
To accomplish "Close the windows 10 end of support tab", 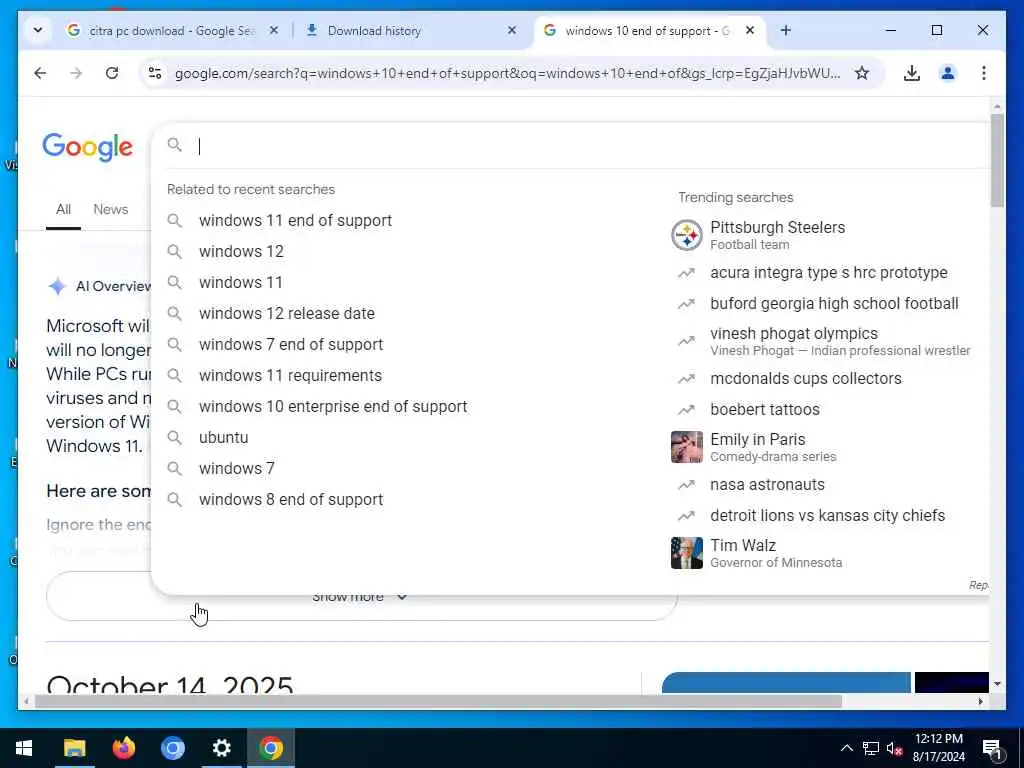I will click(x=750, y=31).
